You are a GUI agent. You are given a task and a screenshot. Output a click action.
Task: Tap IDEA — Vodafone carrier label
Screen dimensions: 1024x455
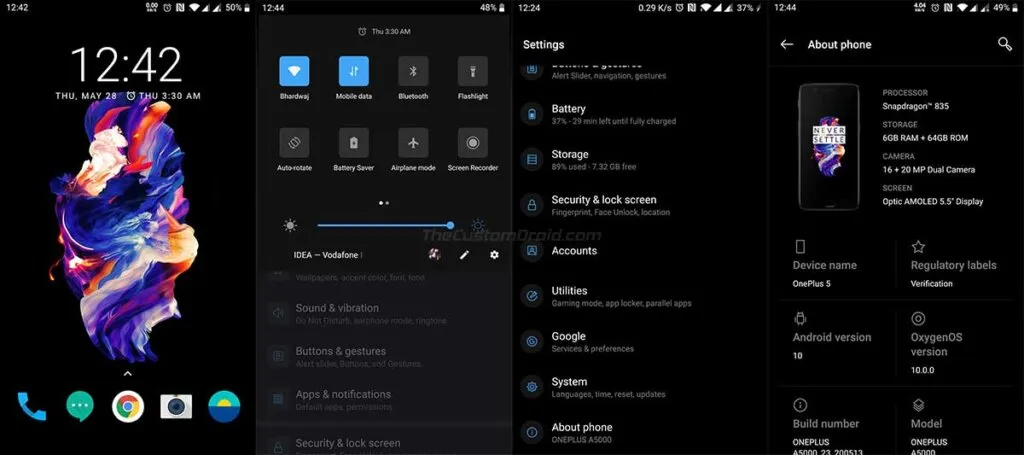click(328, 255)
